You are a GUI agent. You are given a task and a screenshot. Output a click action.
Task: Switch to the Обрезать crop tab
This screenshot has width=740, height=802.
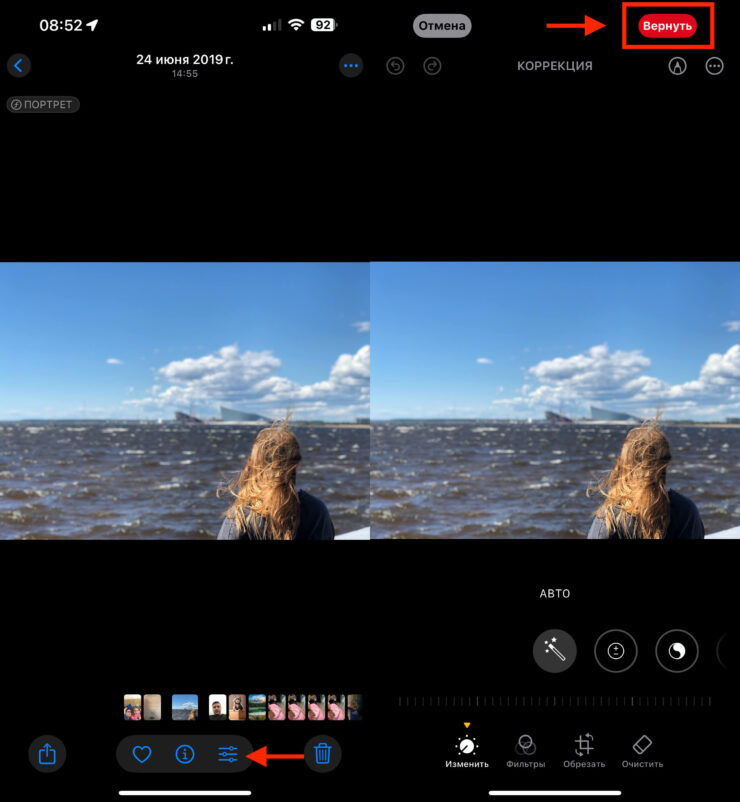(x=584, y=750)
